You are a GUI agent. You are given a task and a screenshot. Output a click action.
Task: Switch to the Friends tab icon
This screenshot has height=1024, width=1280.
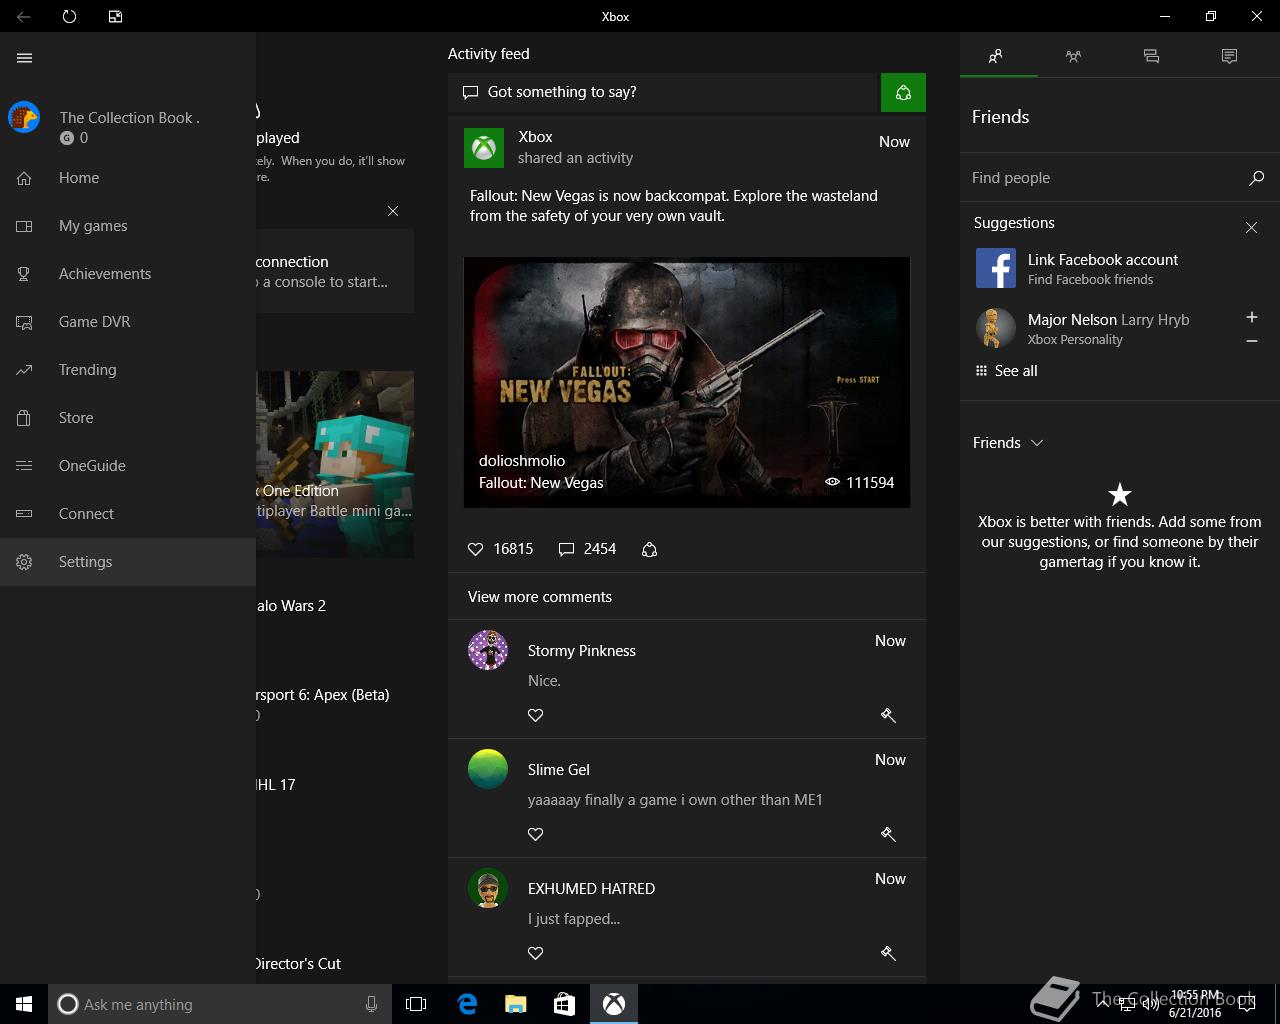996,56
